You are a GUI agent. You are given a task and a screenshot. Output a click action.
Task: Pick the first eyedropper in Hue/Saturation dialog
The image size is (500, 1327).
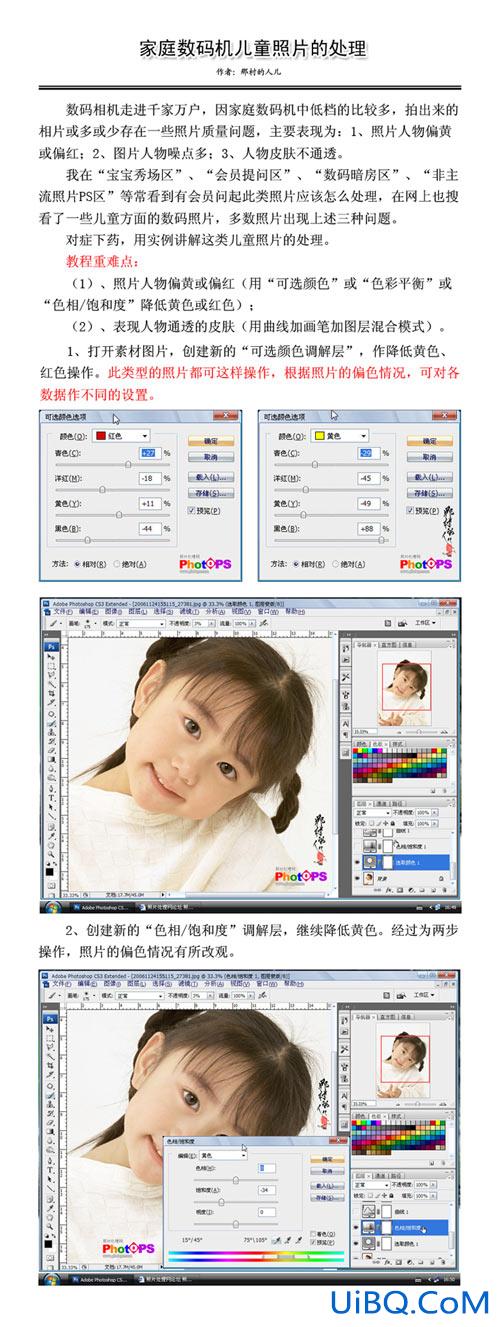coord(275,1240)
